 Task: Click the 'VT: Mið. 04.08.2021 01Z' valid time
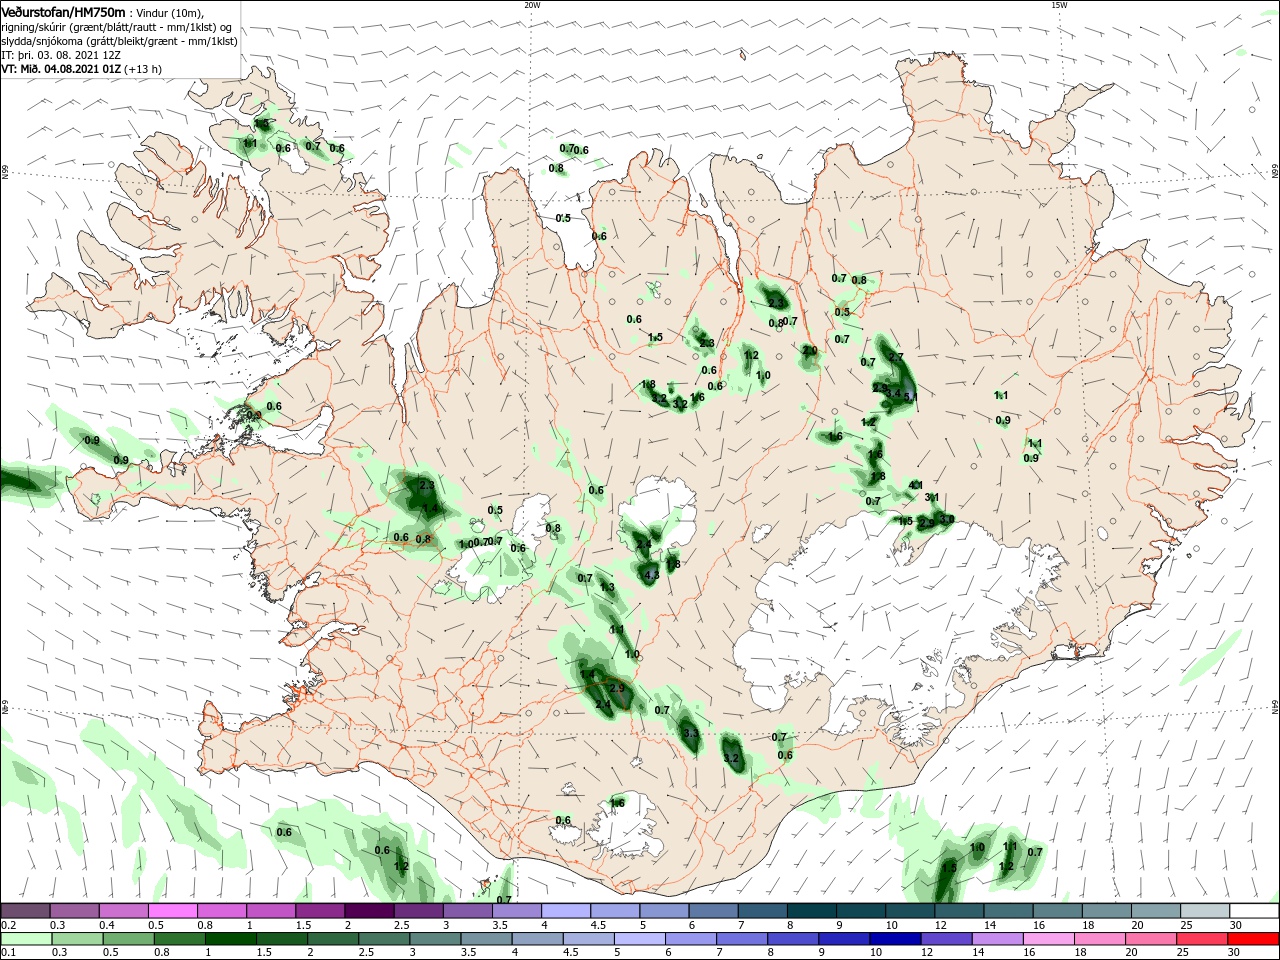pos(60,69)
